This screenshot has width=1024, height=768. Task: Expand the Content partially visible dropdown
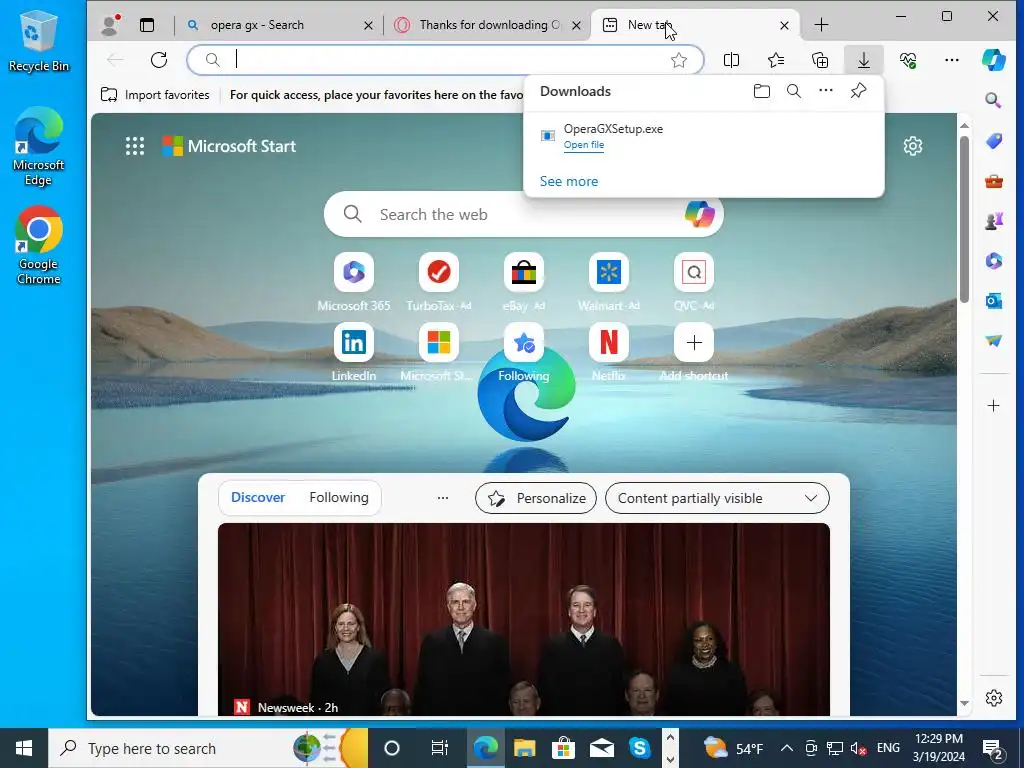pos(717,498)
